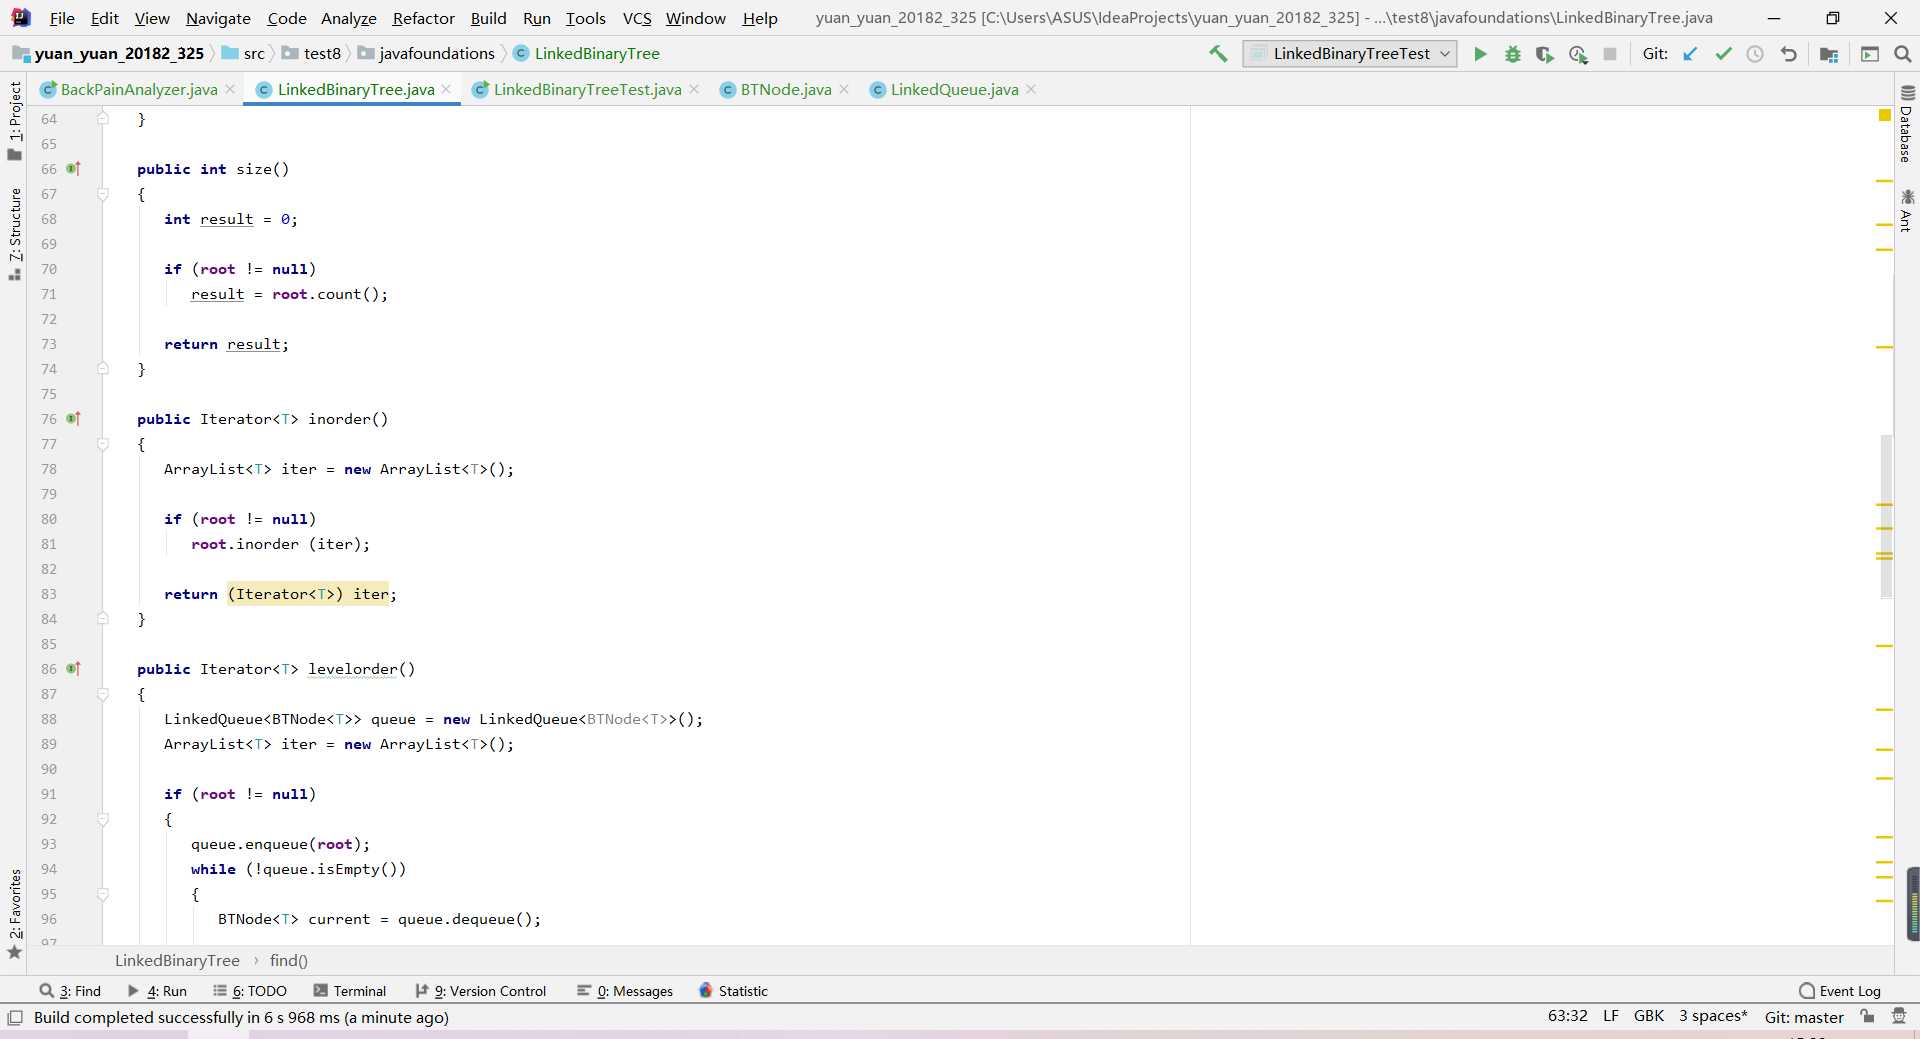Open the File menu
The image size is (1920, 1039).
[62, 18]
